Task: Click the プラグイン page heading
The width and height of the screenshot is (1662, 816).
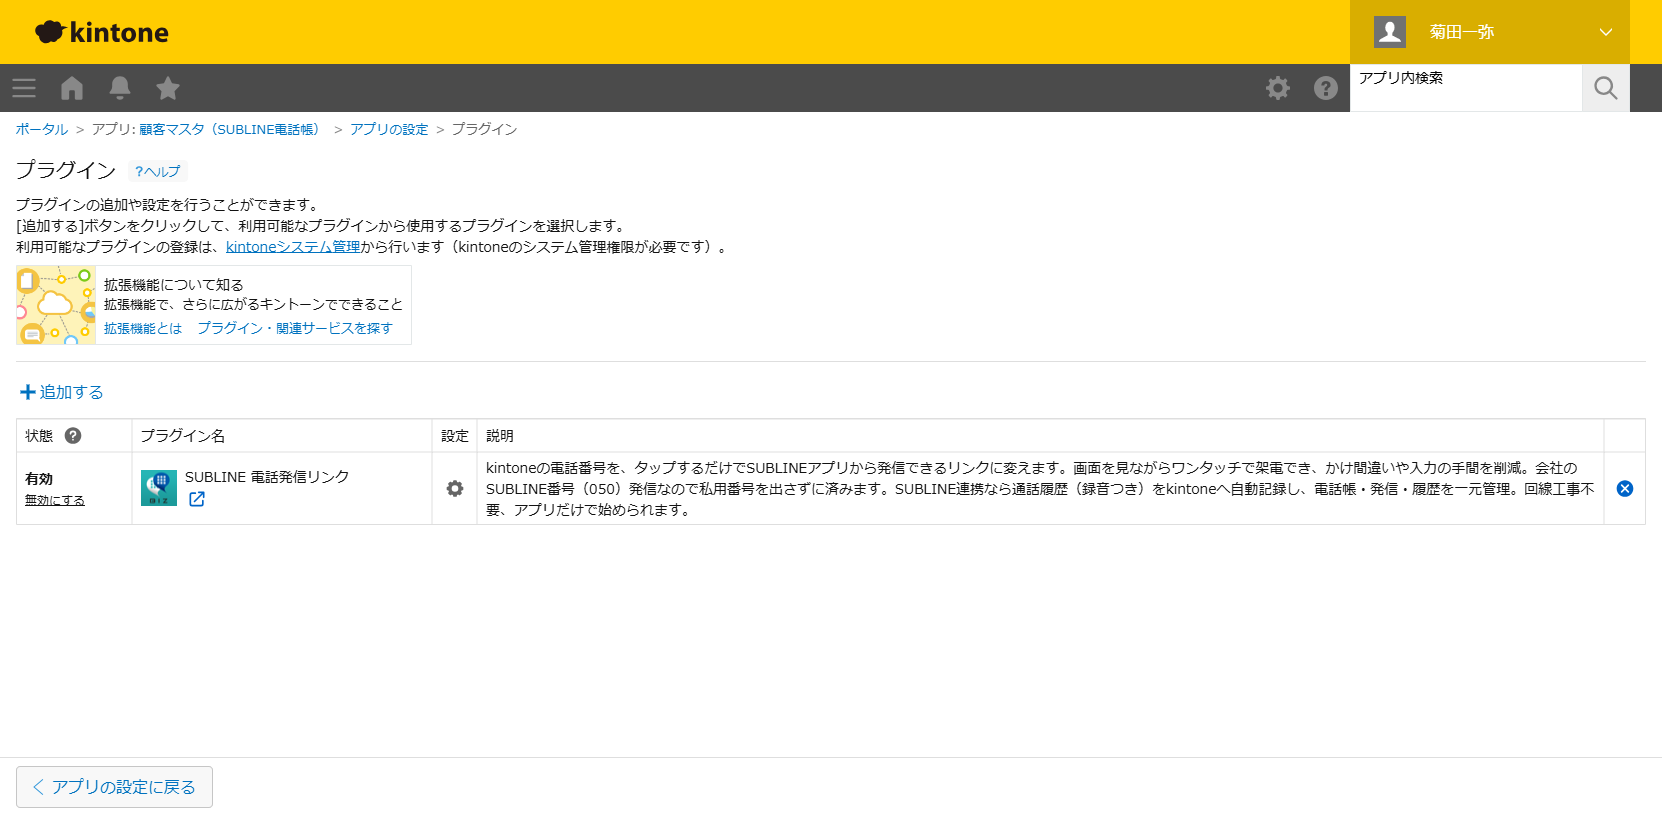Action: tap(66, 170)
